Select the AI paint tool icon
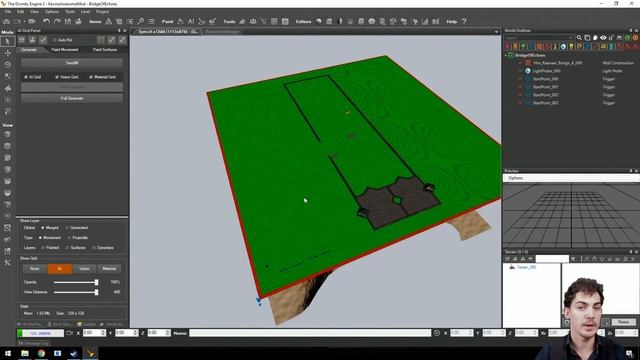 coord(191,21)
